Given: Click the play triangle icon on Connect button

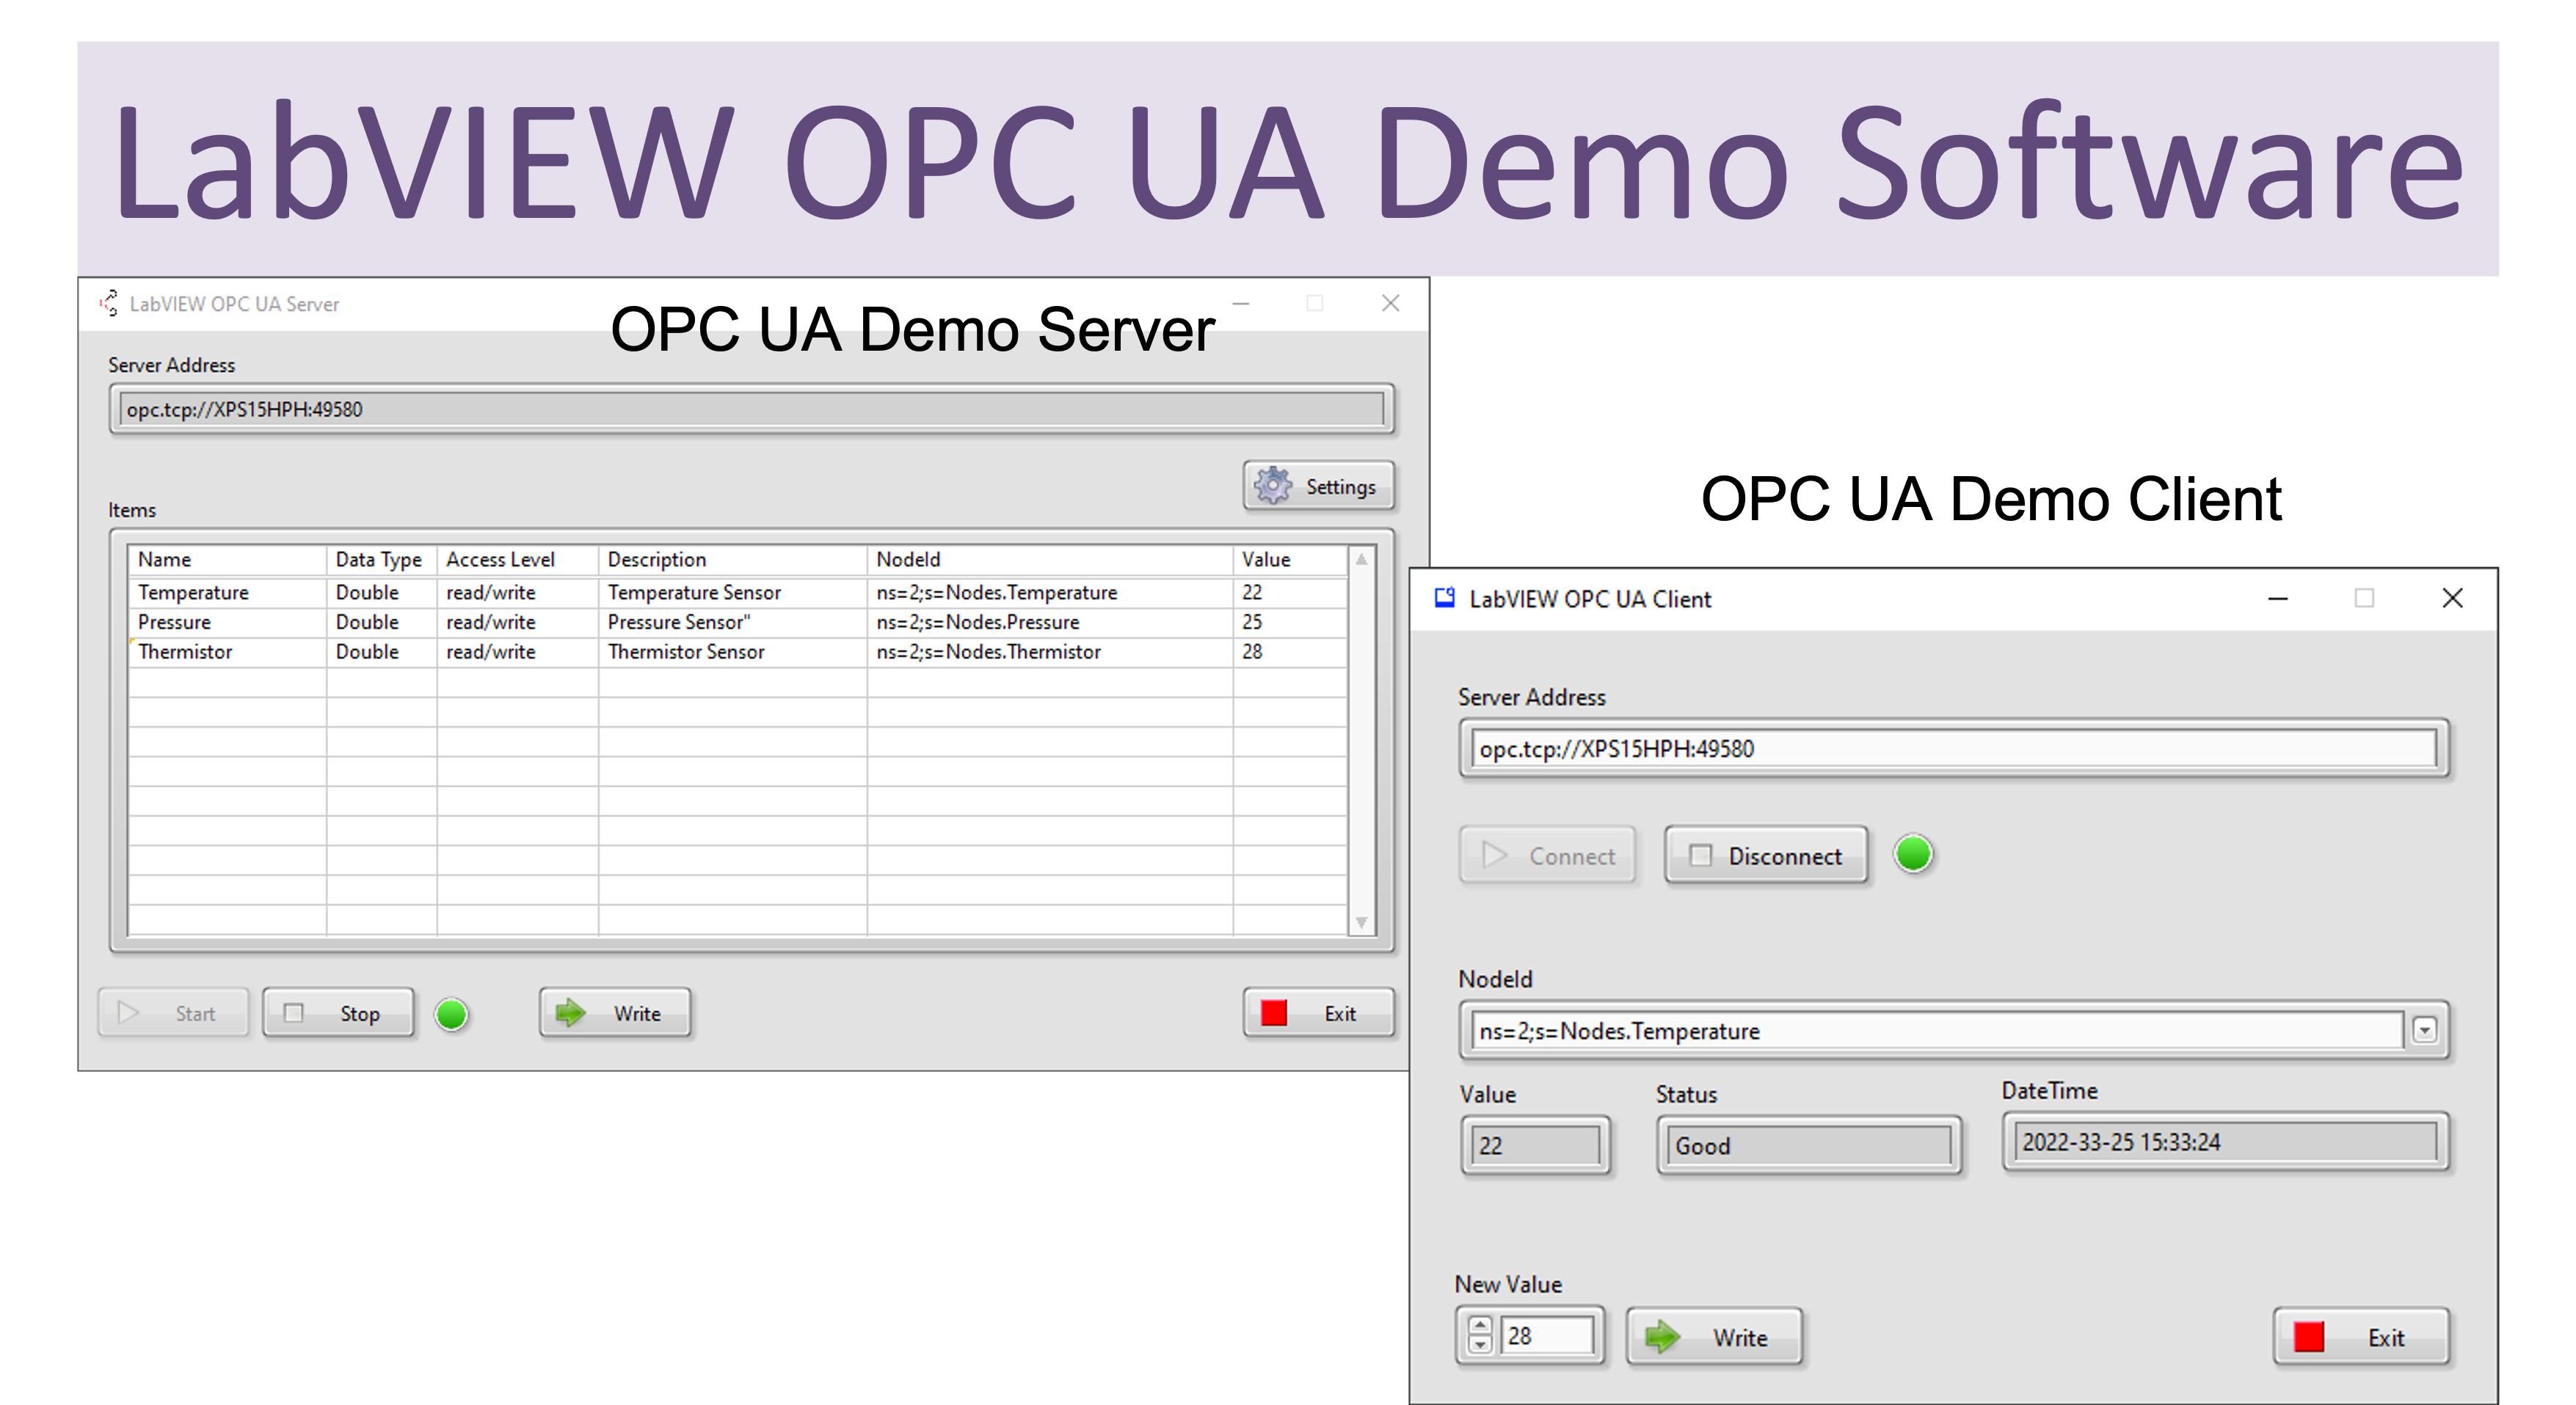Looking at the screenshot, I should 1494,855.
